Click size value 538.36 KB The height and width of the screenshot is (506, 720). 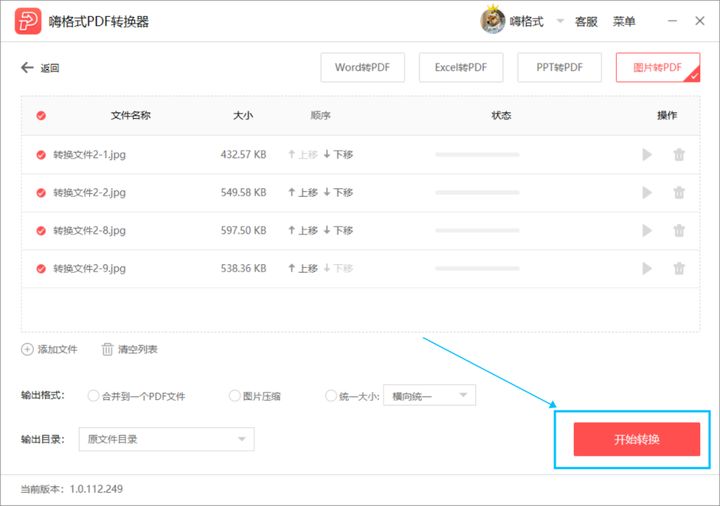(243, 268)
